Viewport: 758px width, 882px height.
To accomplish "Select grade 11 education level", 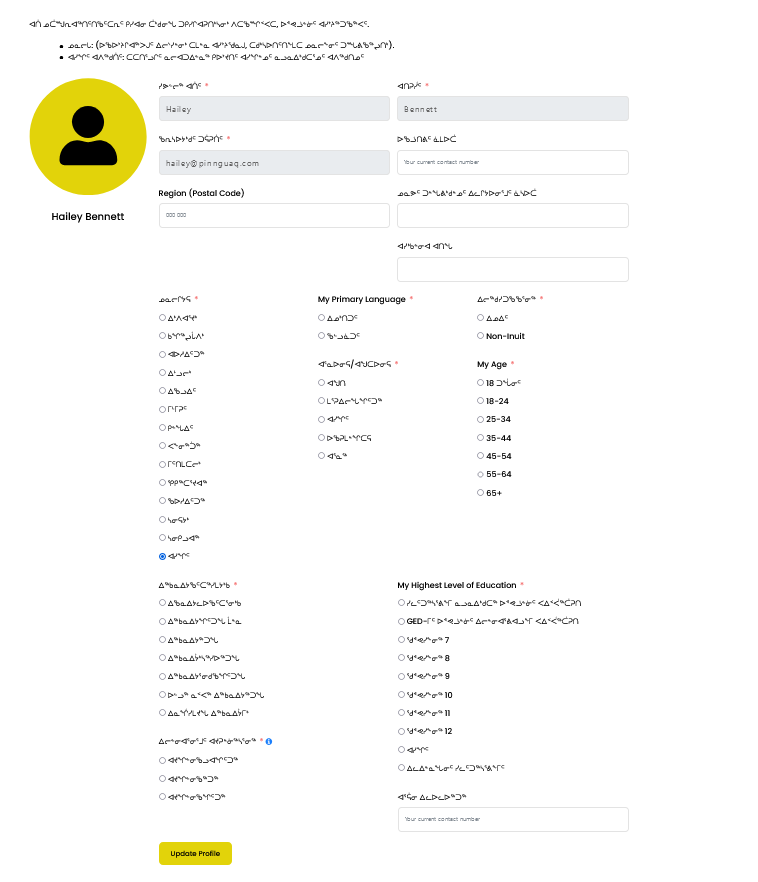I will 401,713.
